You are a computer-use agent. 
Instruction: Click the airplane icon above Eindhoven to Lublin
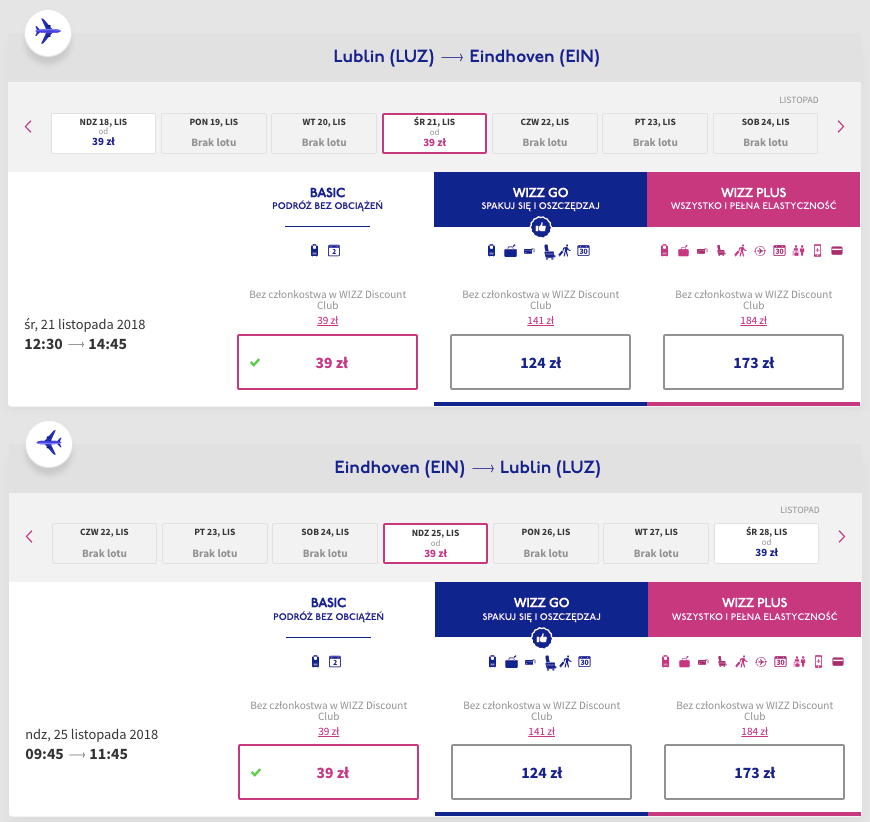tap(48, 442)
